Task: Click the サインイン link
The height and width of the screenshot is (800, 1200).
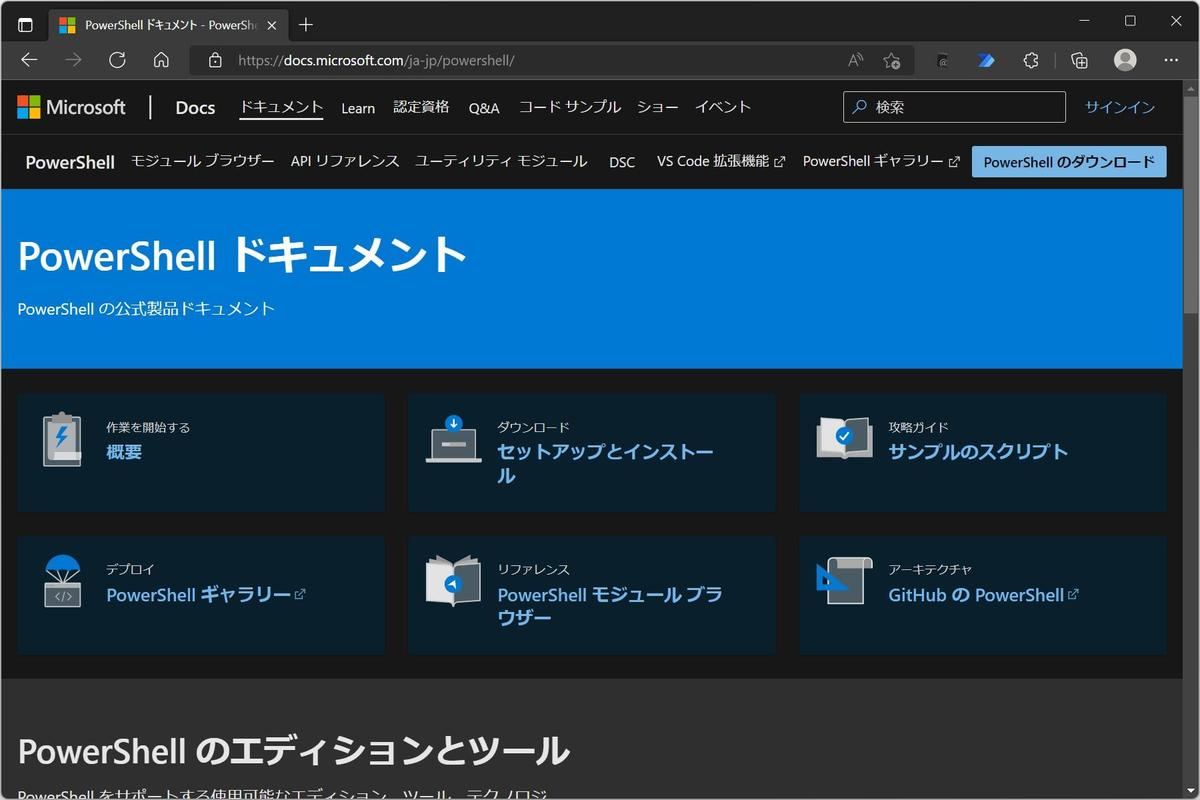Action: pos(1120,107)
